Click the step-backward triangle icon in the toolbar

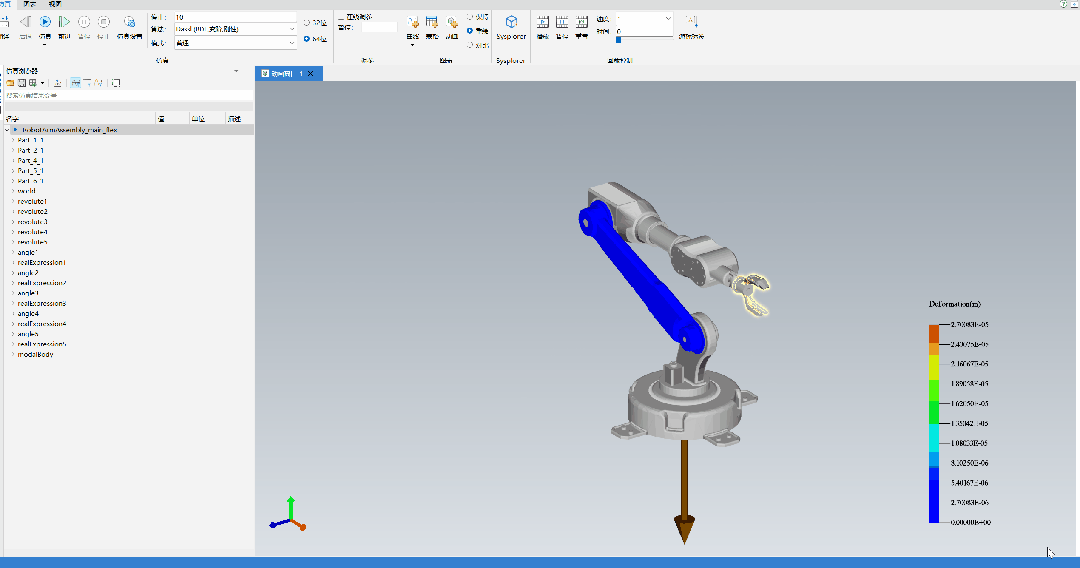[x=25, y=23]
